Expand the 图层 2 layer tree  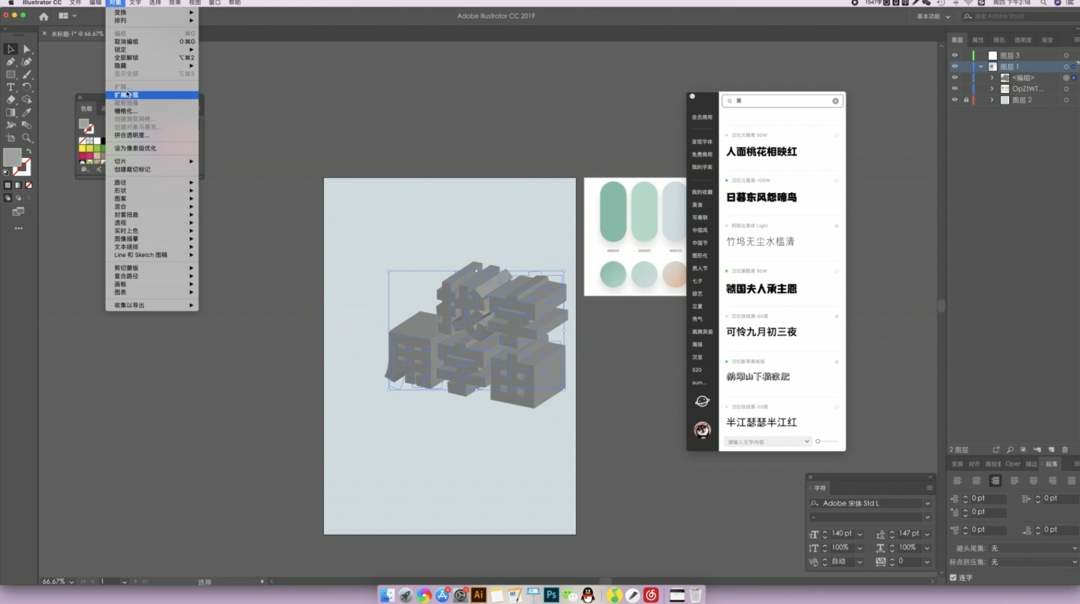pos(992,100)
